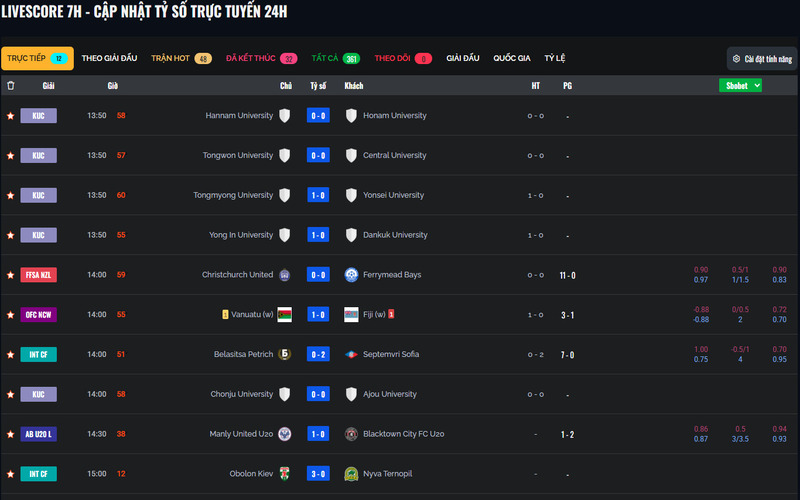Toggle favorite star for Hannam University match

10,116
